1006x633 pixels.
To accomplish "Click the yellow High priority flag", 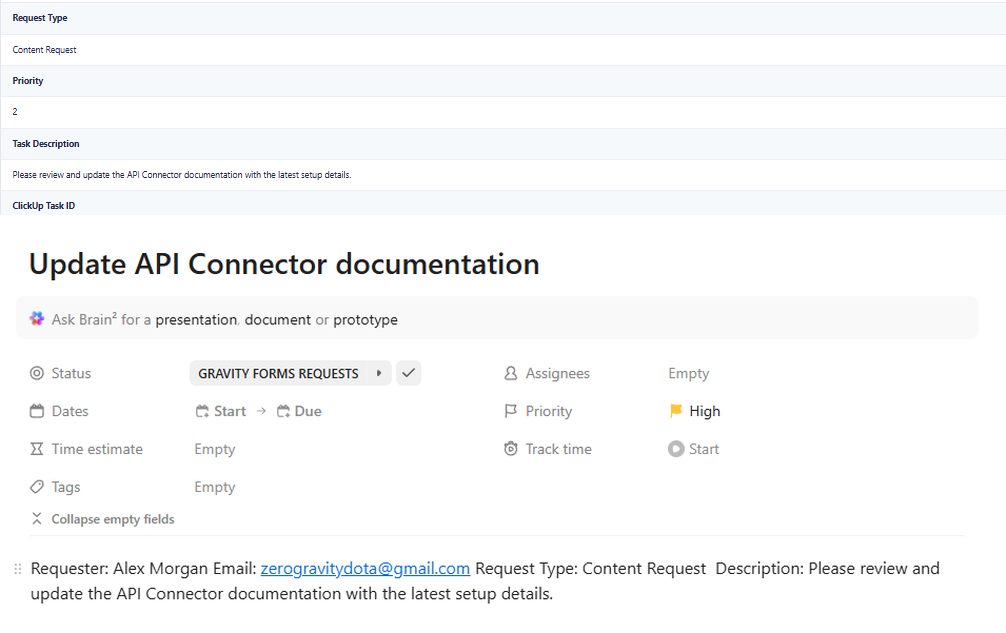I will pos(676,411).
